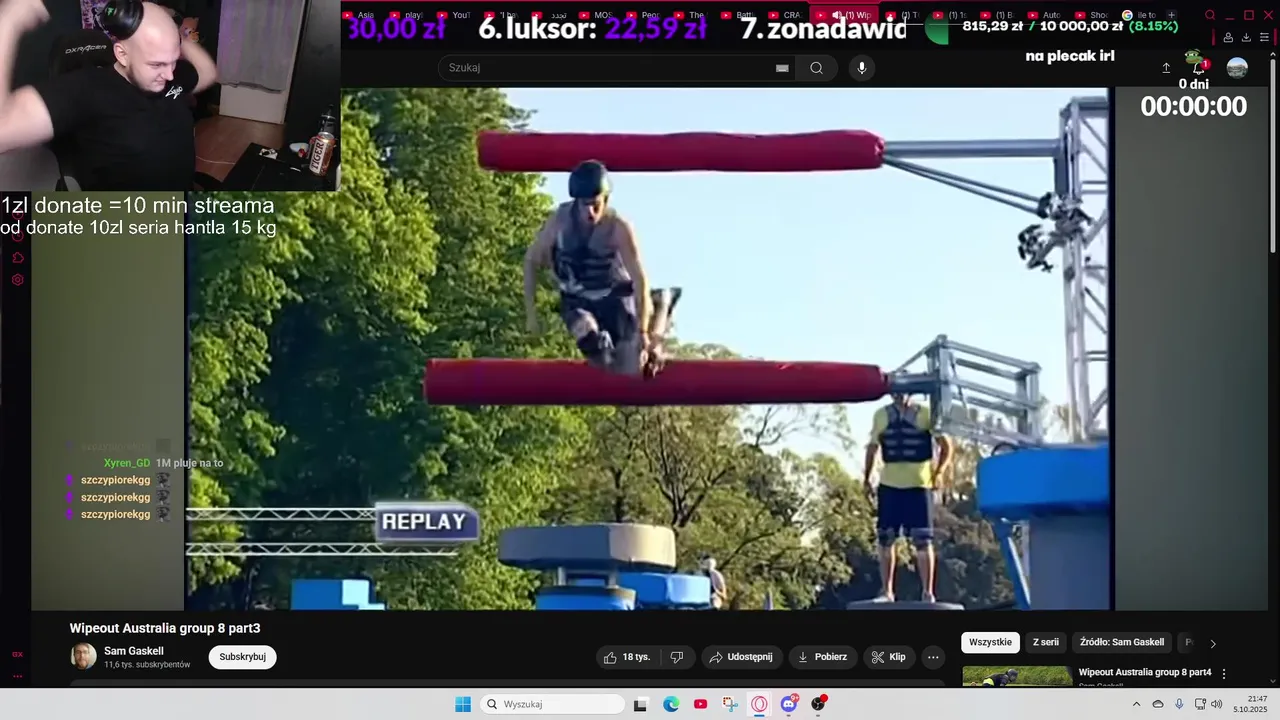The width and height of the screenshot is (1280, 720).
Task: Open a new browser tab with plus
Action: click(1172, 15)
